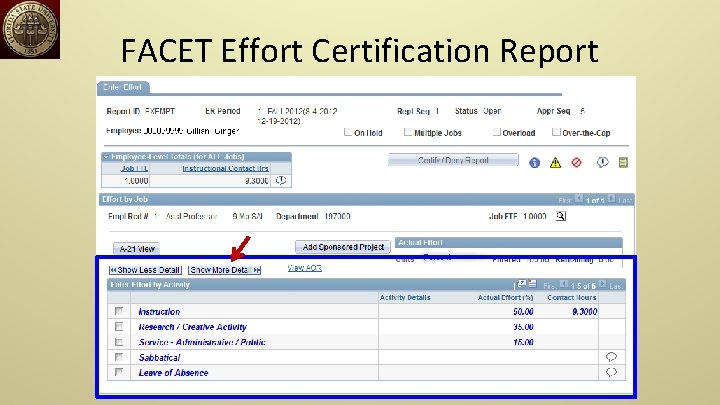Click the Certify / Deny Report button

[x=453, y=160]
